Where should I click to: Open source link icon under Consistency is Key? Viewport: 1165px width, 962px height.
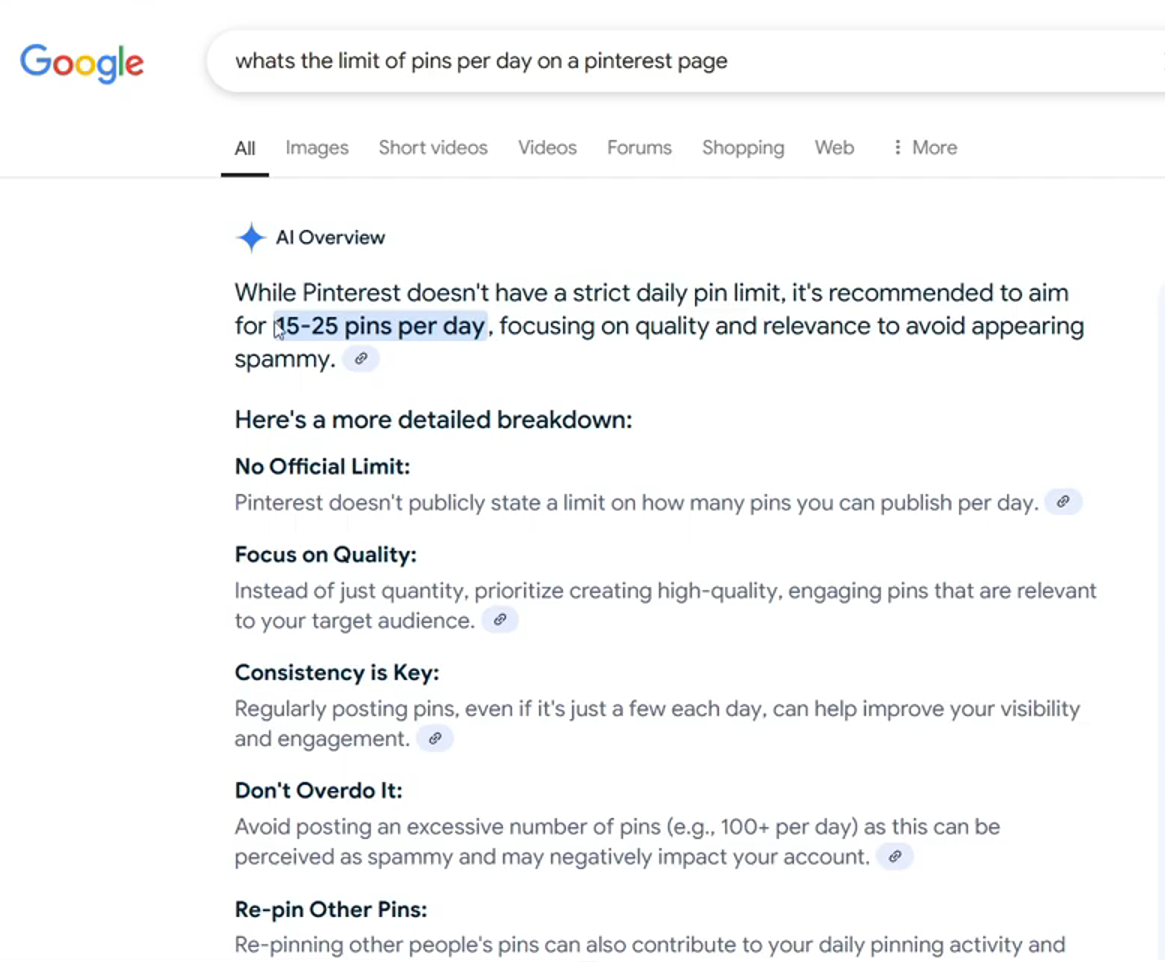(435, 739)
